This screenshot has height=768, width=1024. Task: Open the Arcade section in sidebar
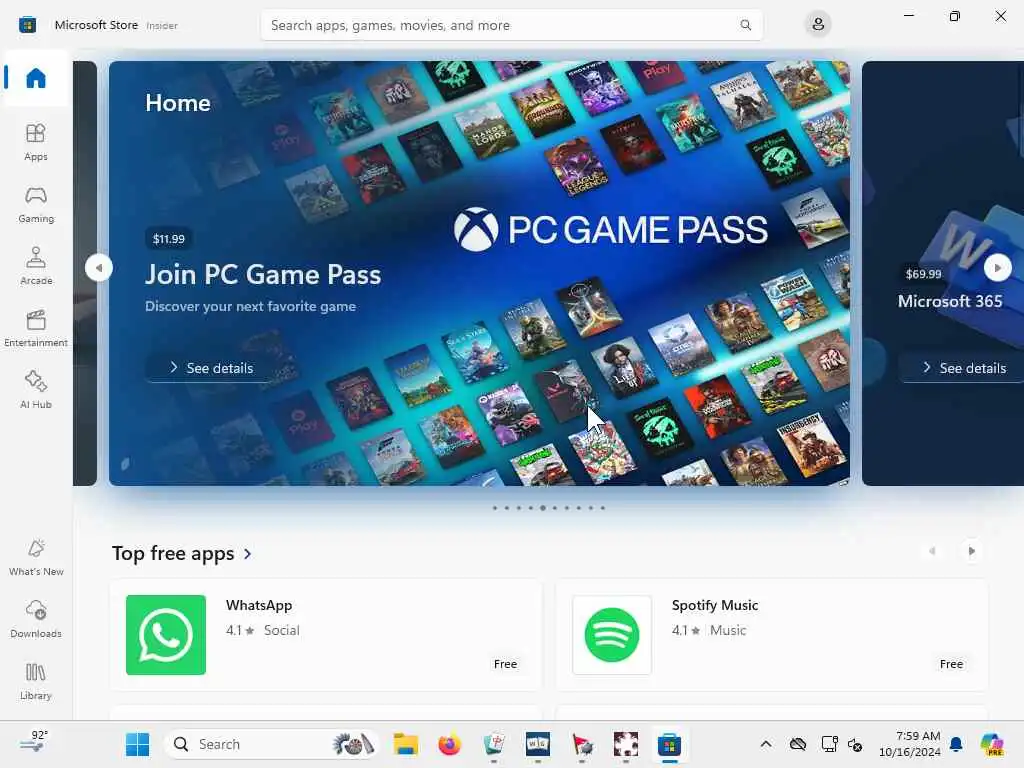(36, 266)
